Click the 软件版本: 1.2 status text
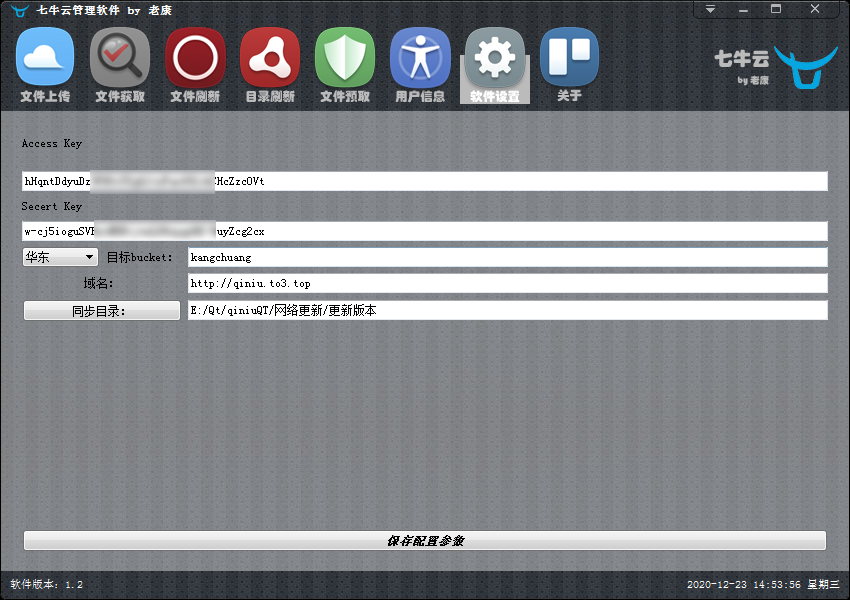The image size is (850, 600). coord(47,584)
